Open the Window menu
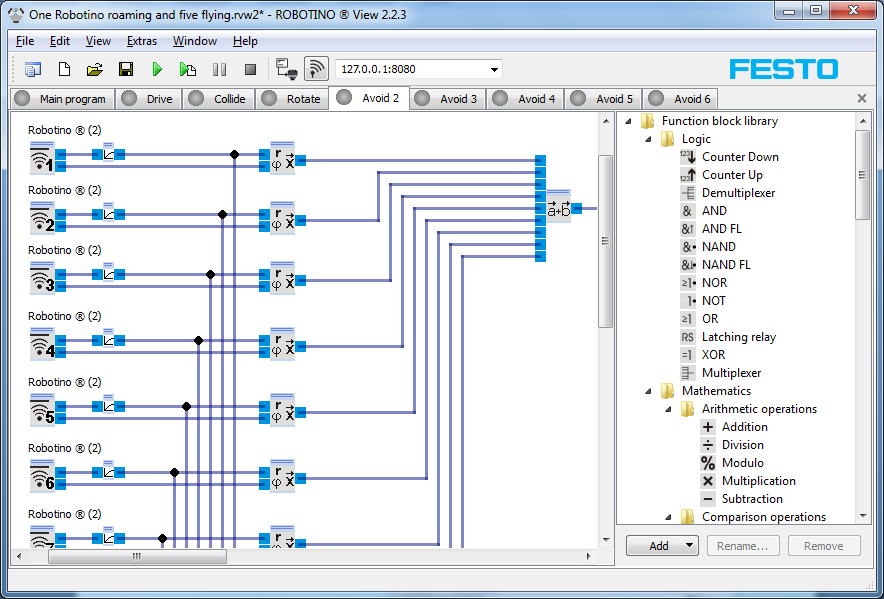This screenshot has height=599, width=884. click(195, 41)
